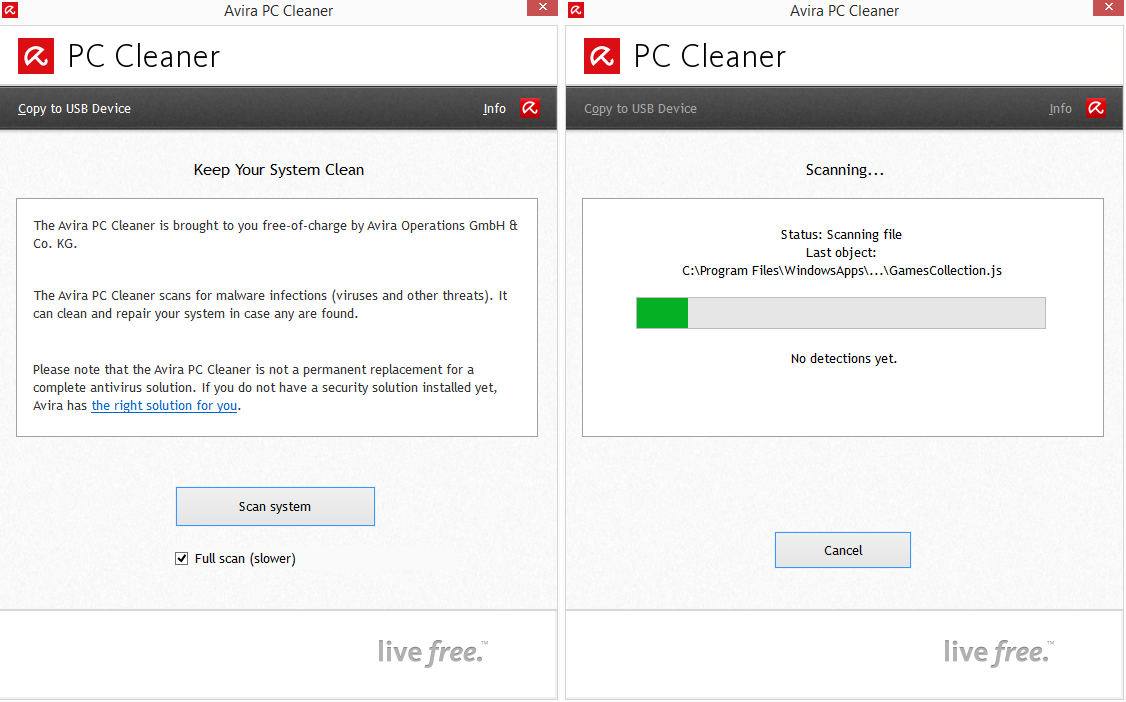
Task: Open the Info menu in the left window
Action: click(494, 108)
